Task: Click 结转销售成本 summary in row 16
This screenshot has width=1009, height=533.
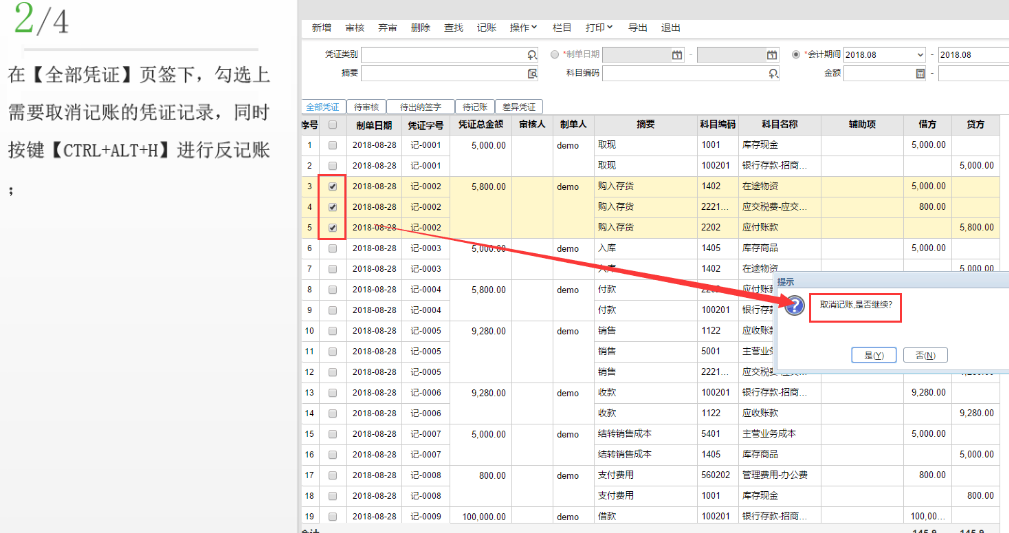Action: [625, 454]
